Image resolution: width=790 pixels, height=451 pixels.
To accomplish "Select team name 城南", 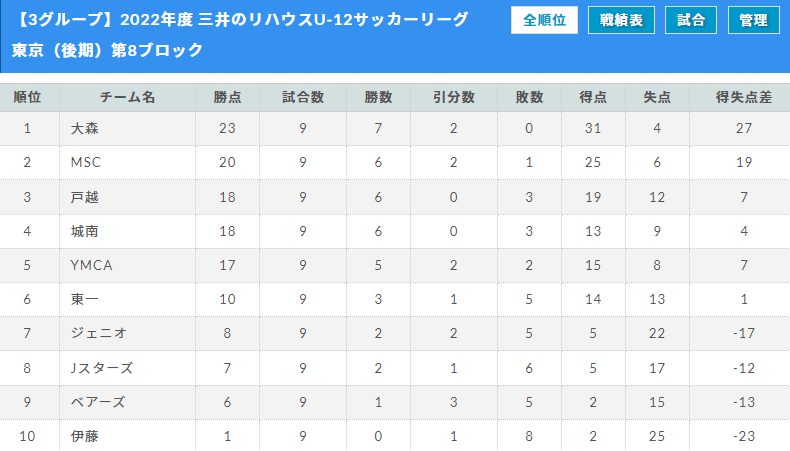I will (84, 231).
